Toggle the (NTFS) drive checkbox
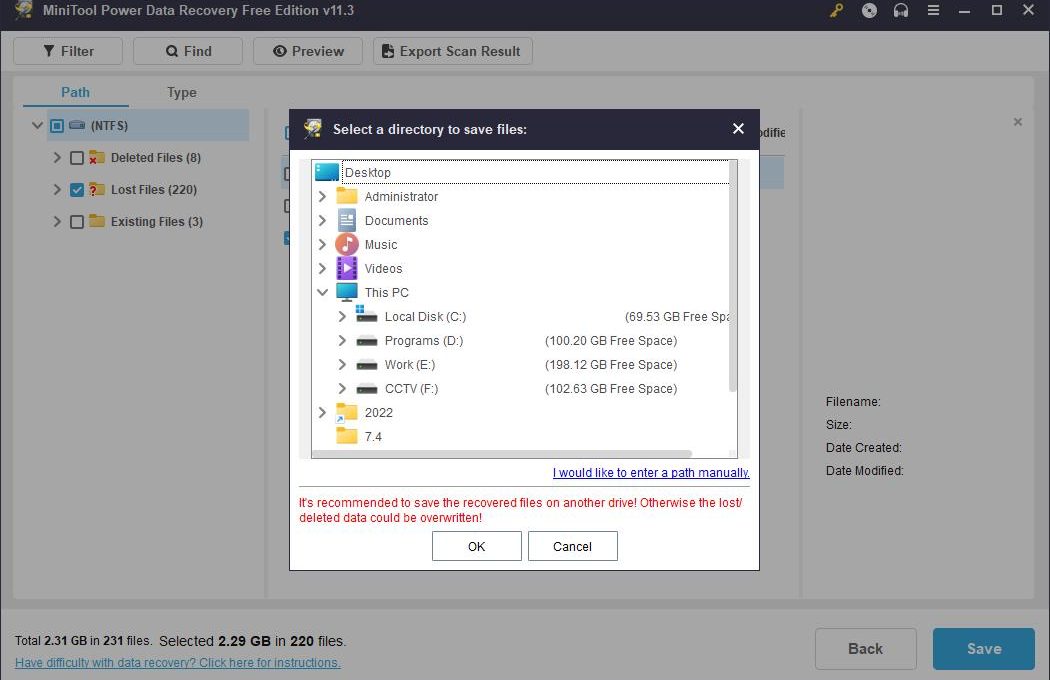Screen dimensions: 1050x680 57,125
